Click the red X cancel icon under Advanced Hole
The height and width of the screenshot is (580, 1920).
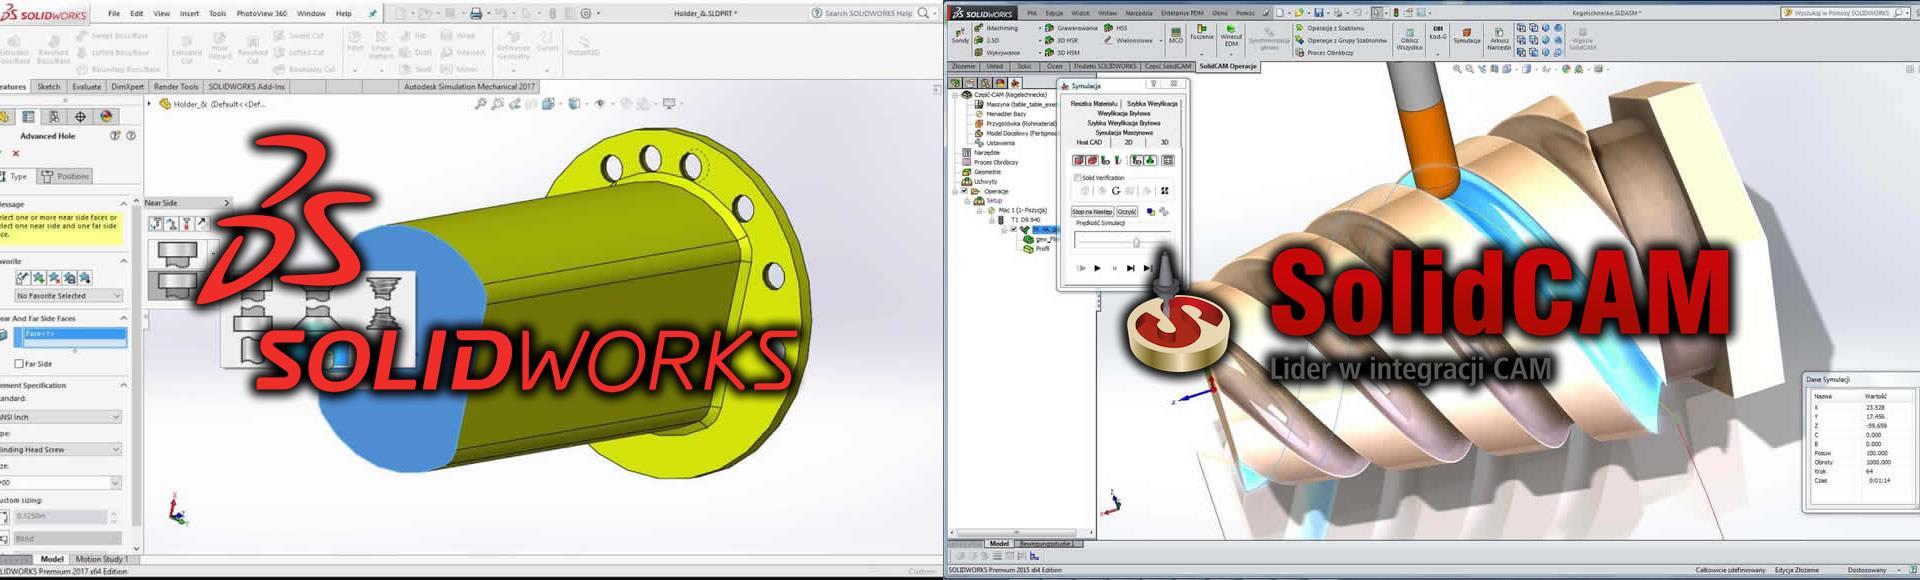click(15, 153)
